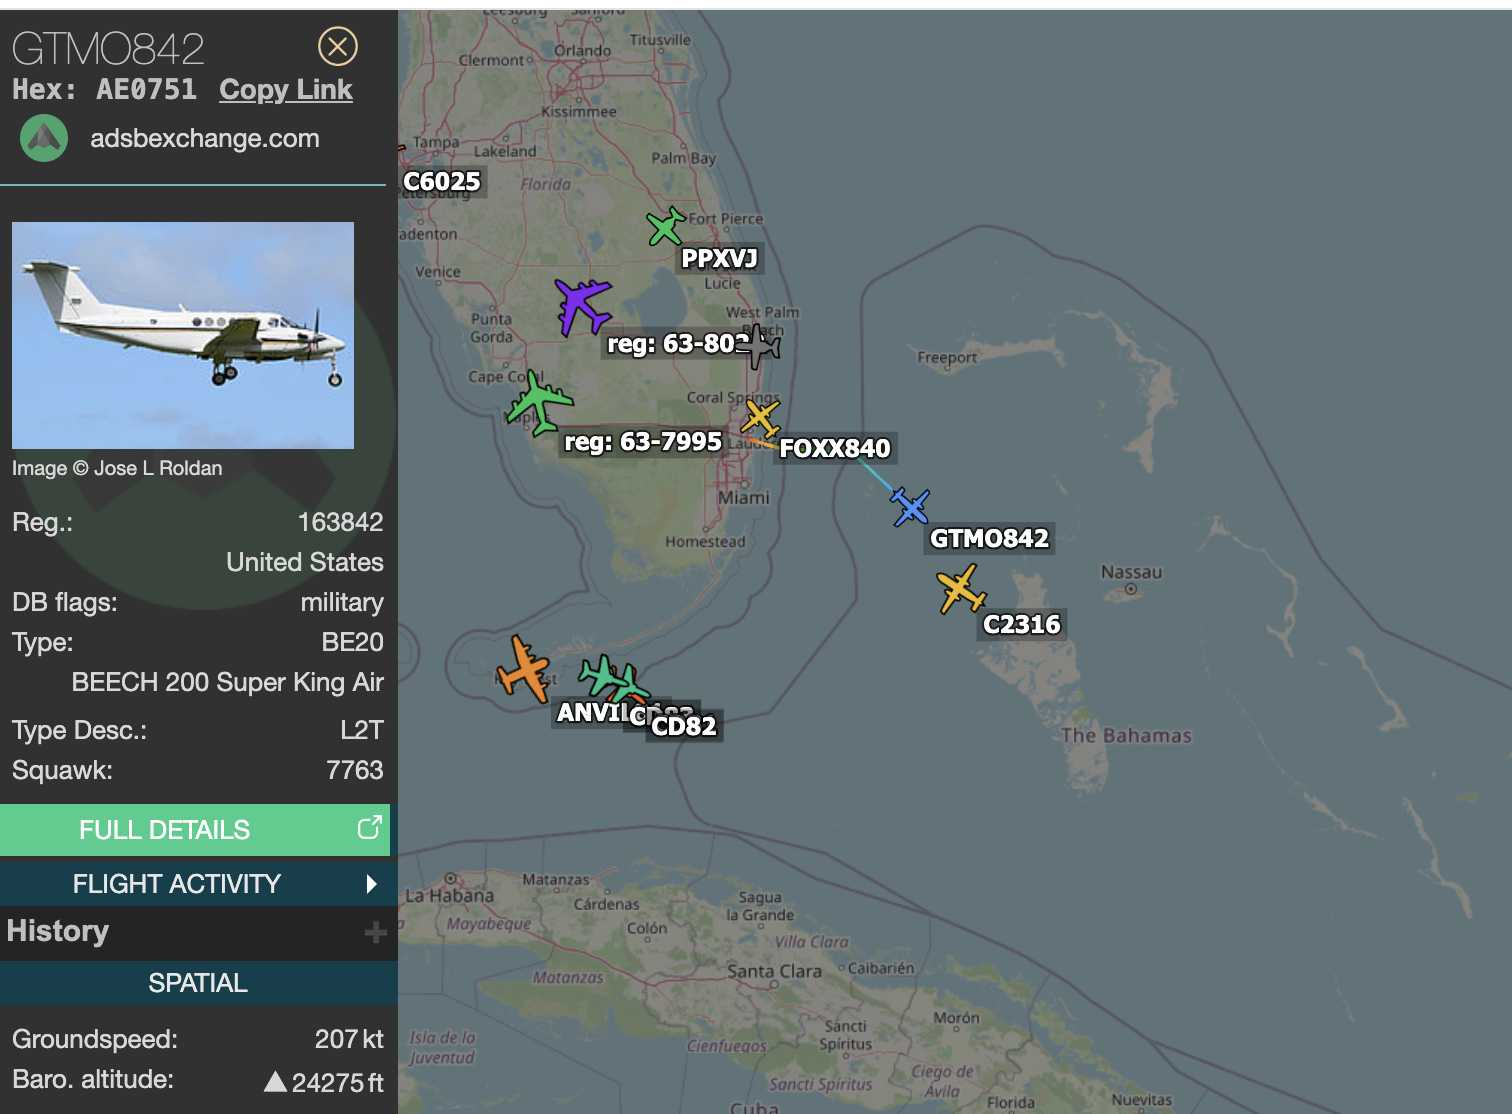Image resolution: width=1512 pixels, height=1114 pixels.
Task: Click the FLIGHT ACTIVITY header label
Action: pyautogui.click(x=177, y=884)
